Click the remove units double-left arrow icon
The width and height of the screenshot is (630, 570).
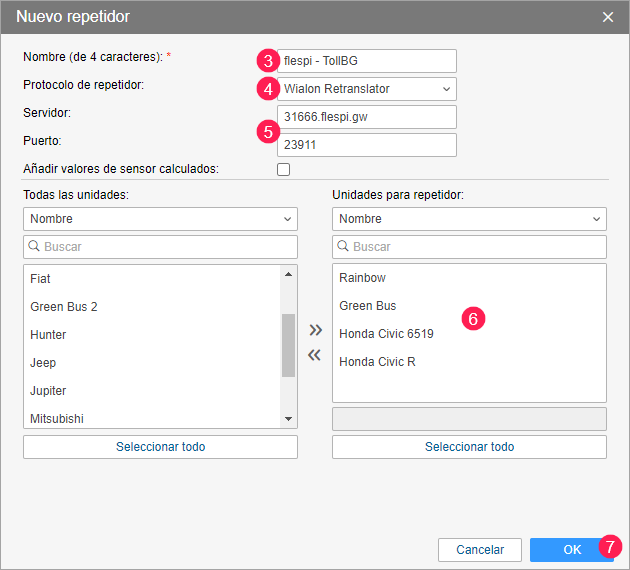click(x=315, y=355)
